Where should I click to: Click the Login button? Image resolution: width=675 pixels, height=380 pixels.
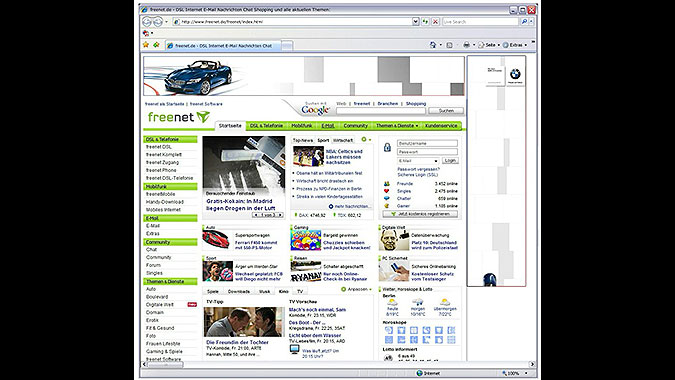click(x=450, y=161)
